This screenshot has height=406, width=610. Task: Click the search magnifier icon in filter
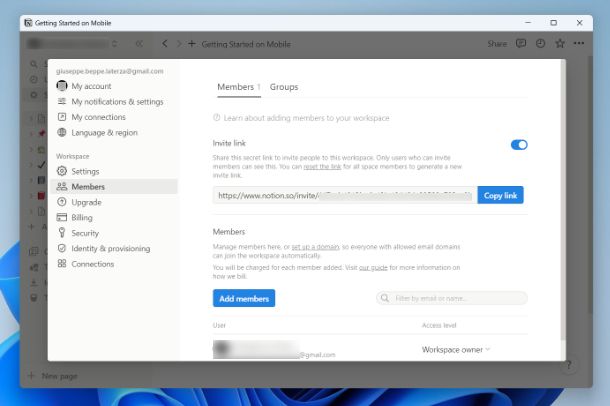click(385, 298)
